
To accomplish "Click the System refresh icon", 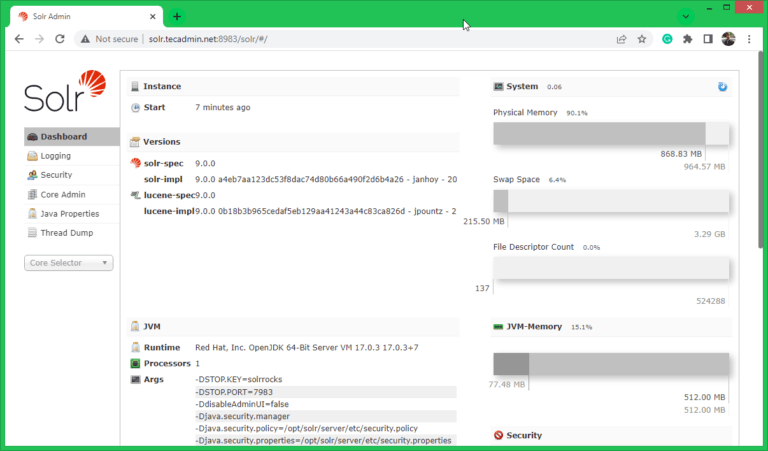I will (x=722, y=87).
